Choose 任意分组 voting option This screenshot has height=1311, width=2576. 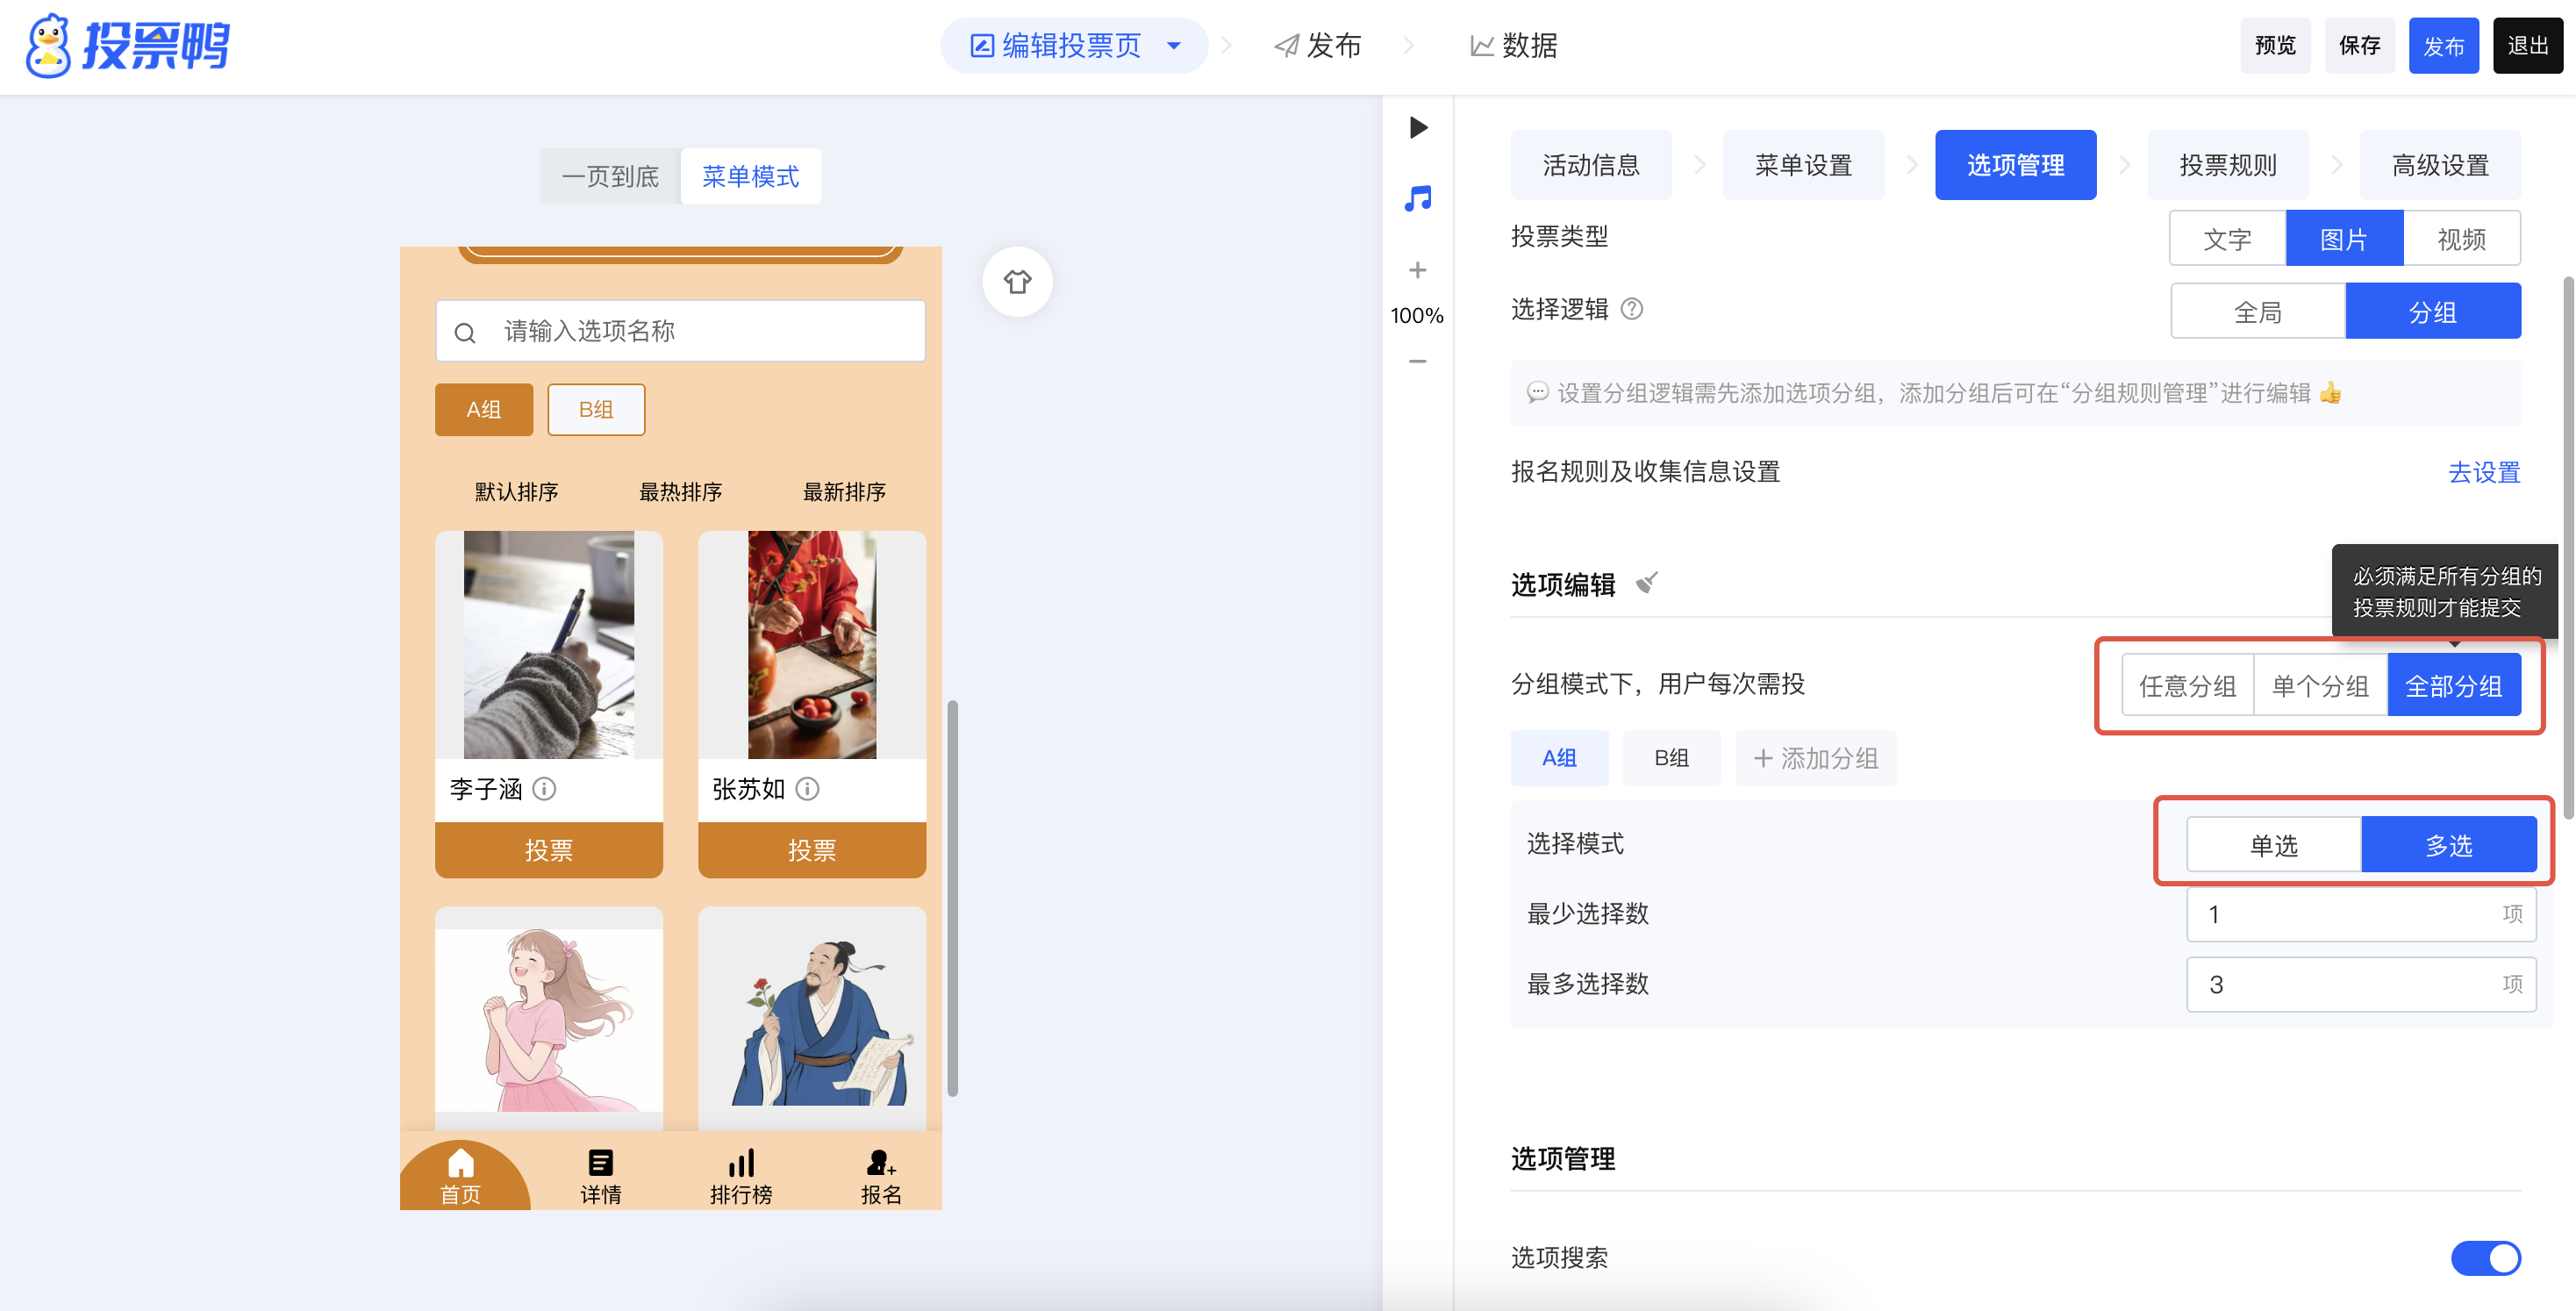[2187, 685]
